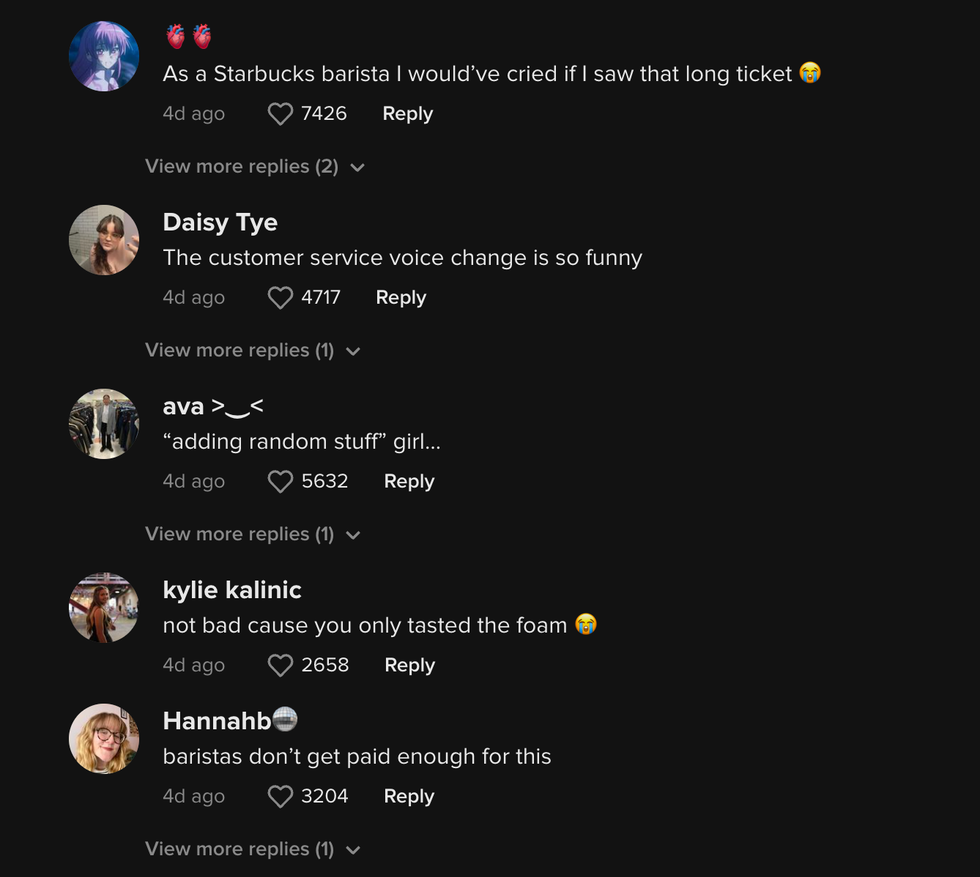The image size is (980, 877).
Task: Open Daisy Tye's profile via her username
Action: tap(220, 222)
